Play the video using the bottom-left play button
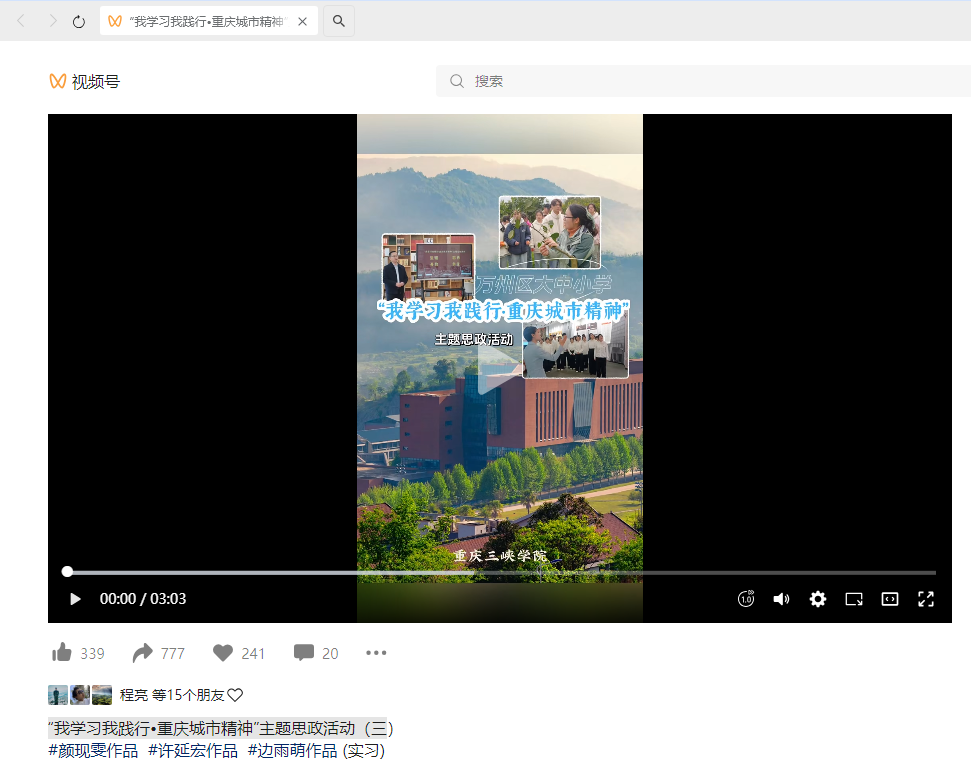 pyautogui.click(x=75, y=599)
